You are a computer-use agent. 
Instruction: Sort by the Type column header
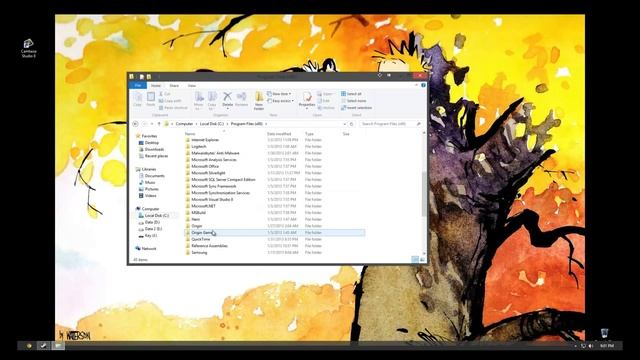[x=309, y=134]
